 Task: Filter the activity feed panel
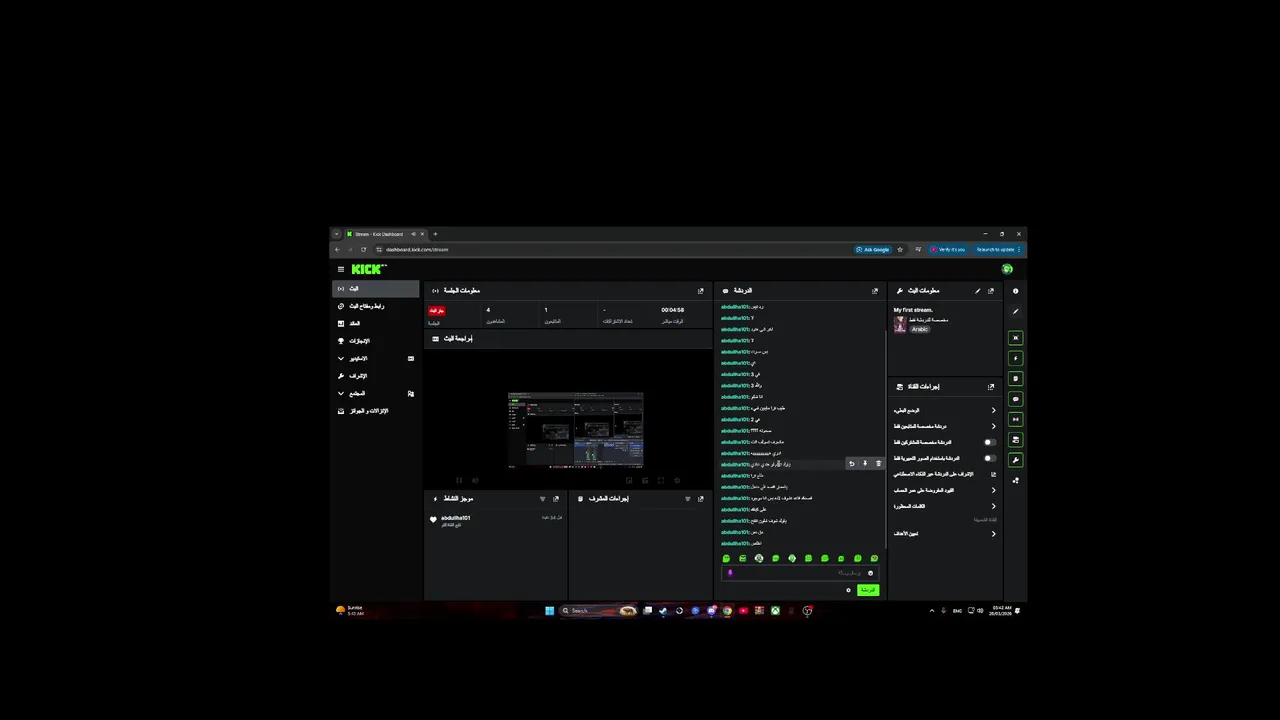coord(542,499)
